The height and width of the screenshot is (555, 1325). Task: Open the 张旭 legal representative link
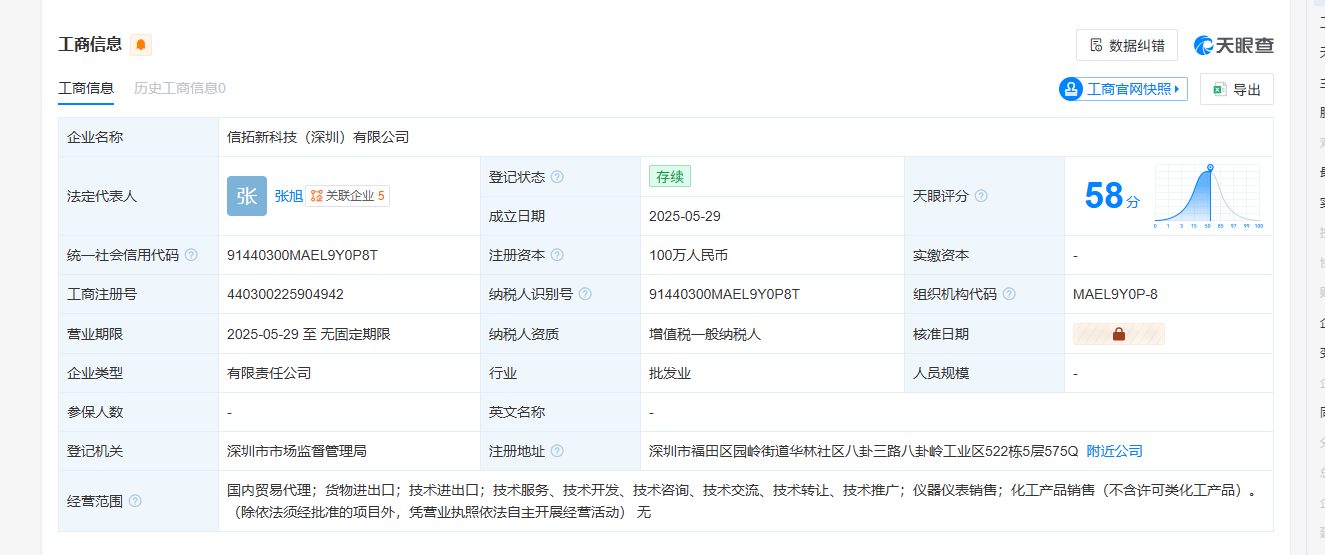coord(288,196)
